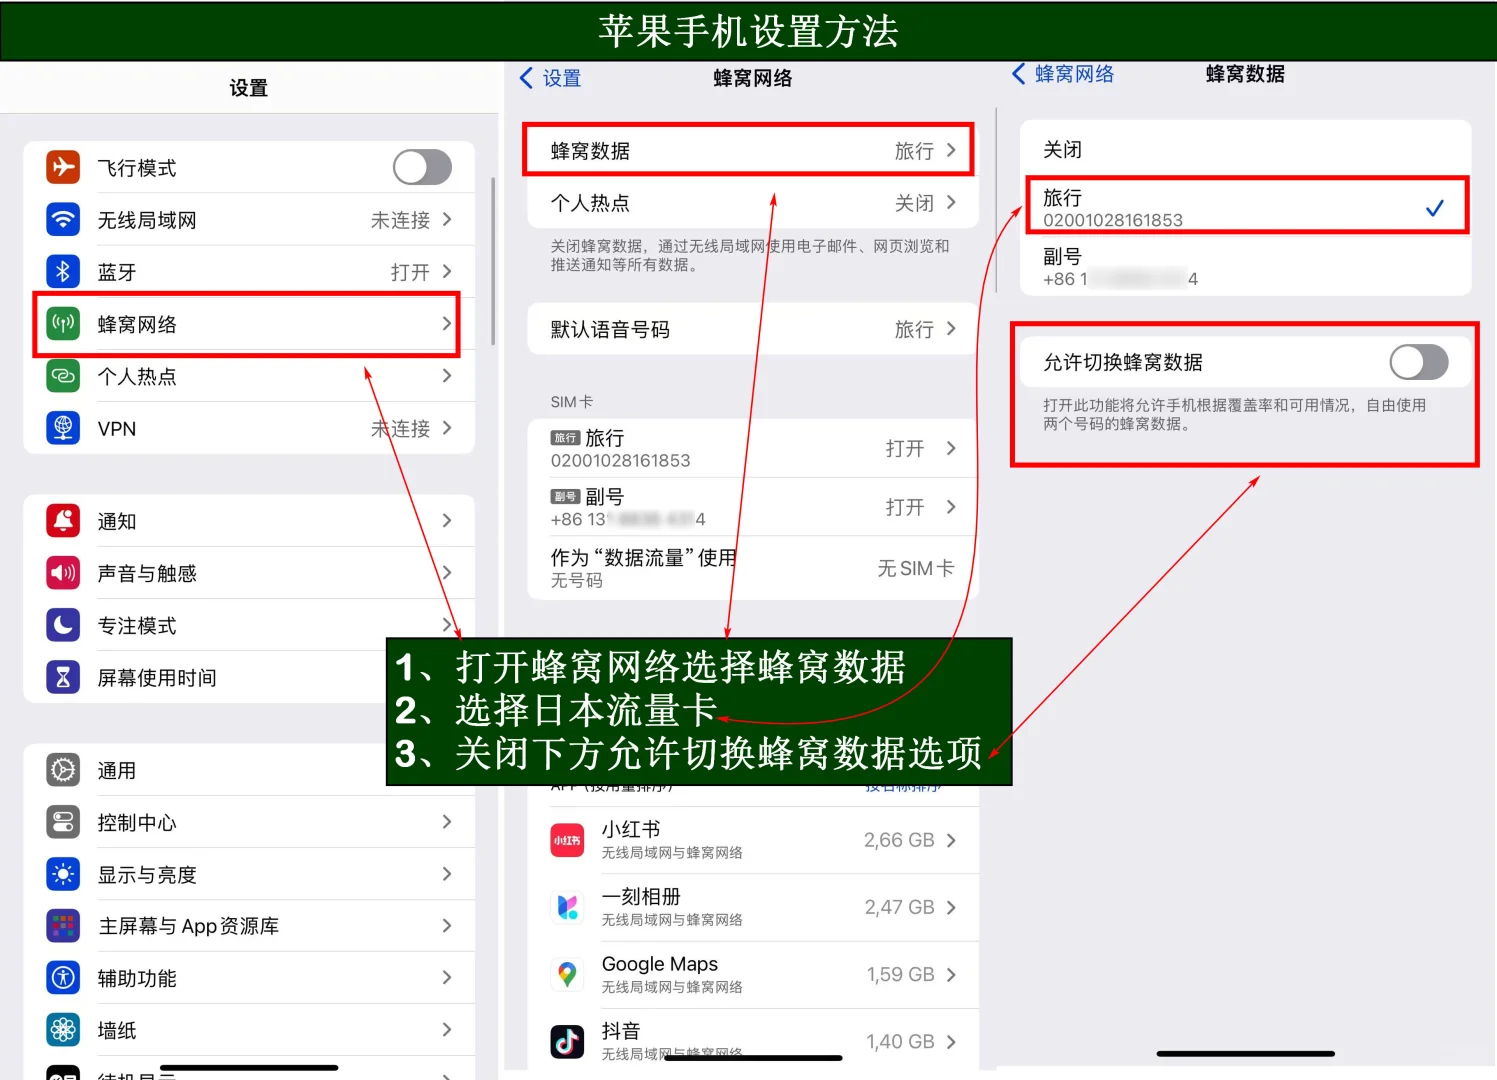Viewport: 1497px width, 1080px height.
Task: Click the 一刻相册 photo album icon
Action: [566, 907]
